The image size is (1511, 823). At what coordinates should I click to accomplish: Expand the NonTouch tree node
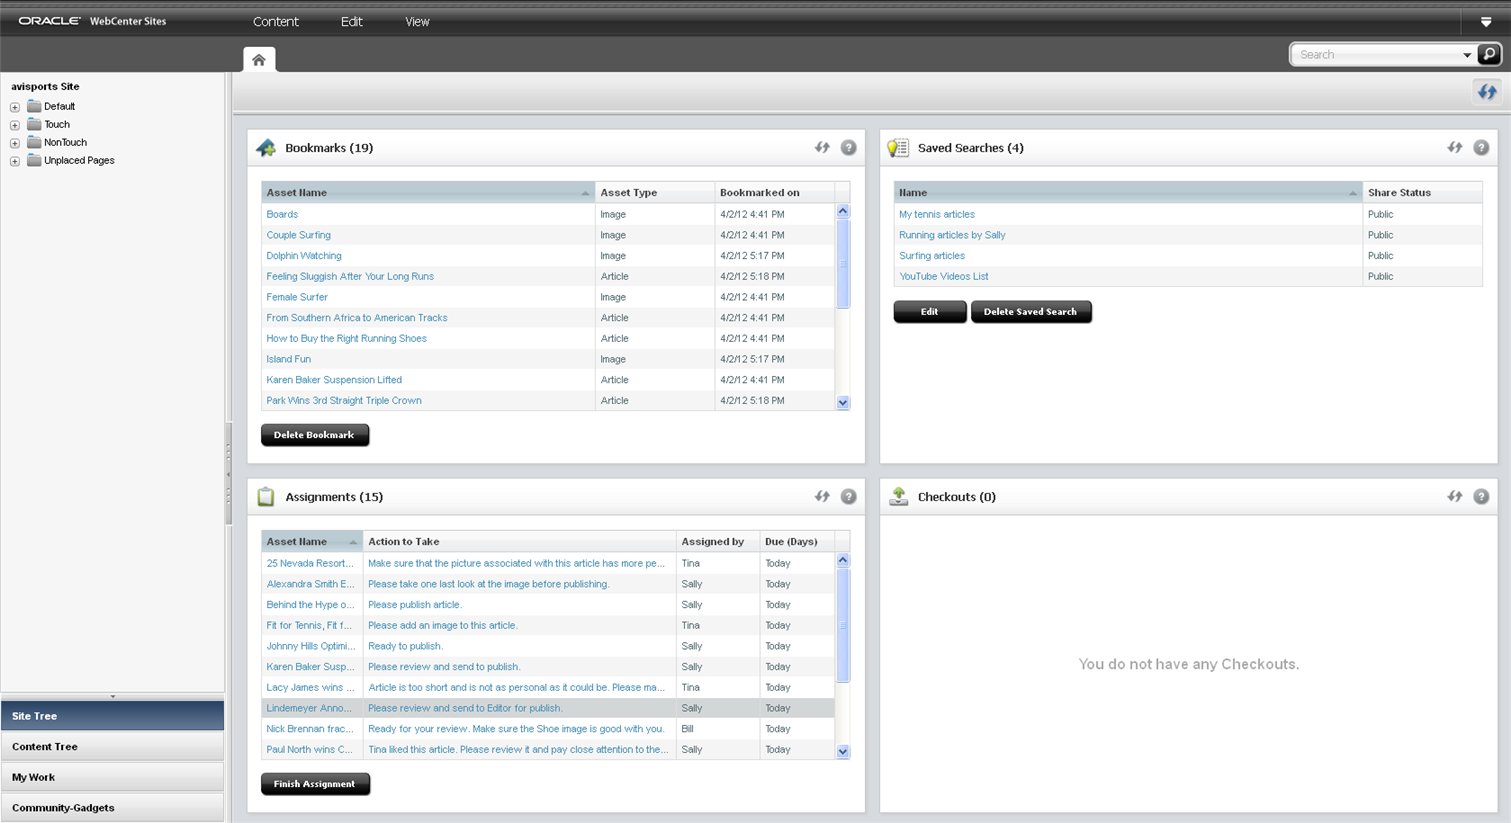point(15,143)
